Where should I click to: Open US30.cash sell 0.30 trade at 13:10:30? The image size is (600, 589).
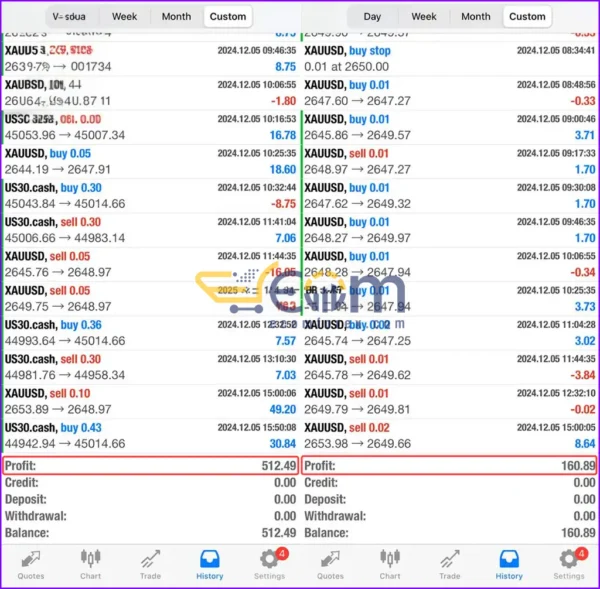point(150,367)
